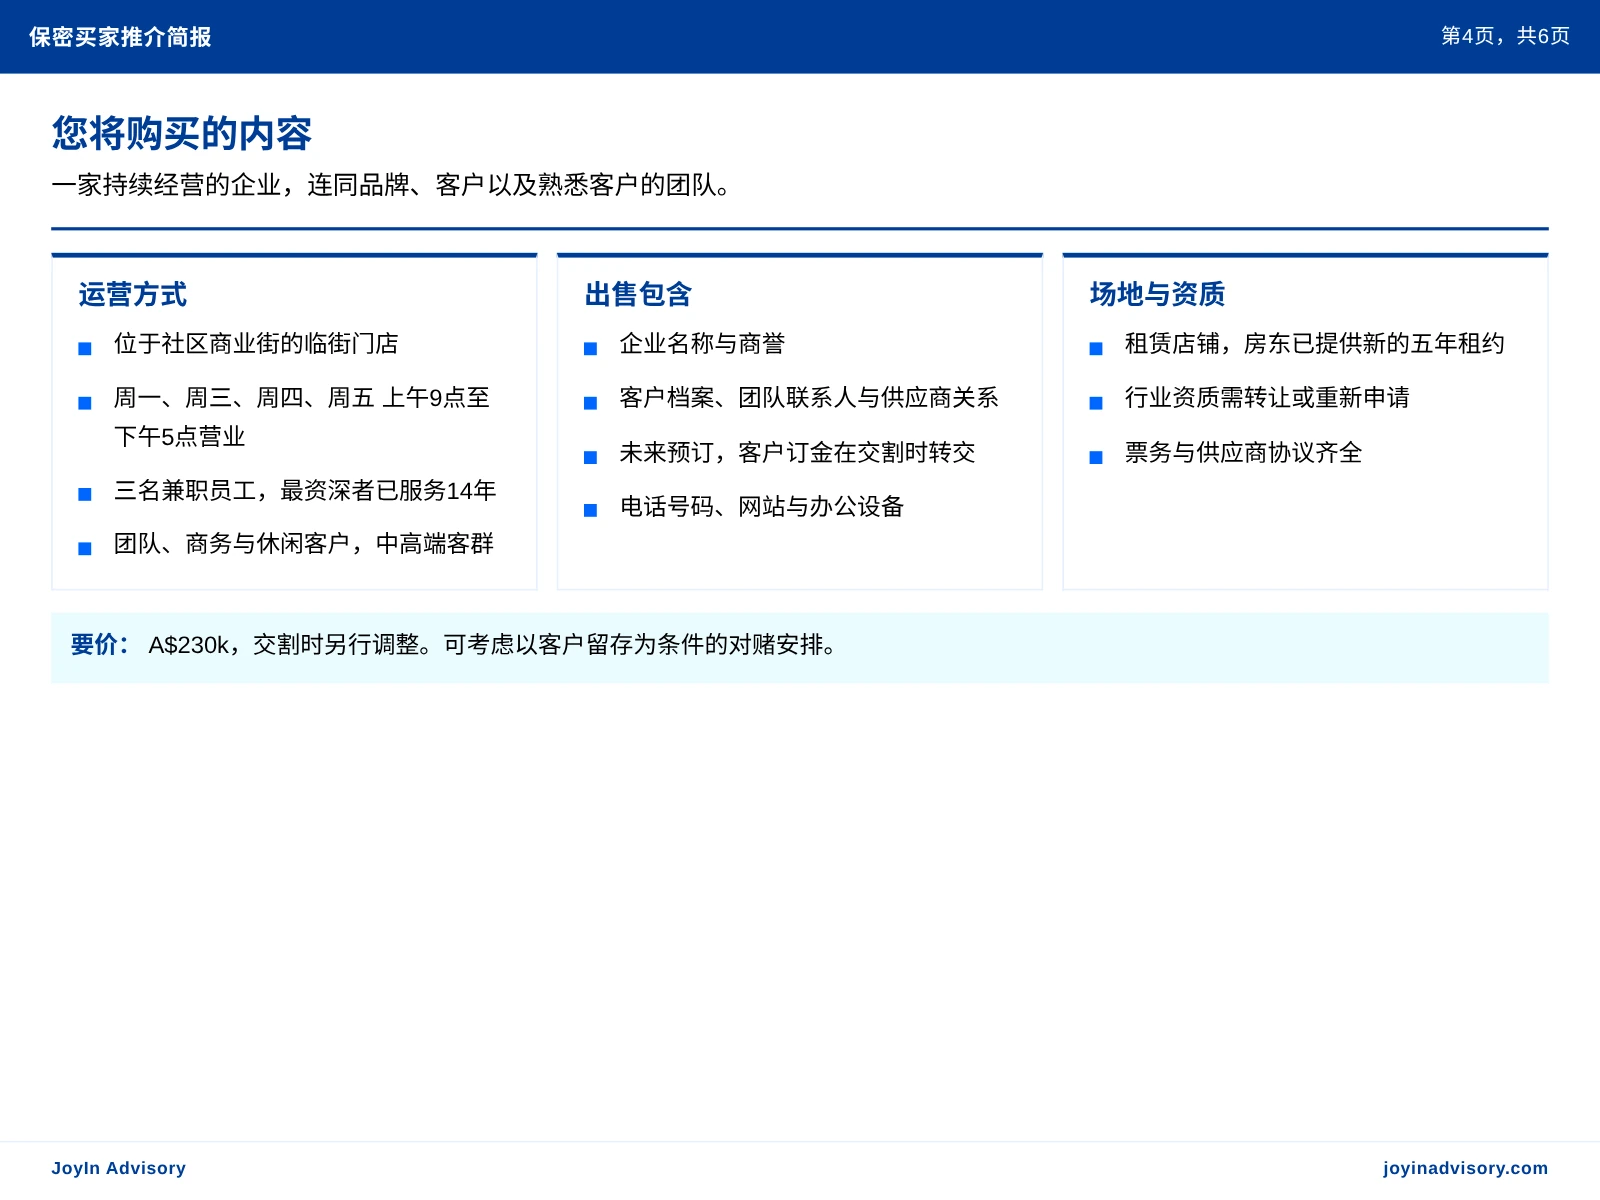Click the JoyIn Advisory footer text
Viewport: 1600px width, 1200px height.
coord(119,1168)
